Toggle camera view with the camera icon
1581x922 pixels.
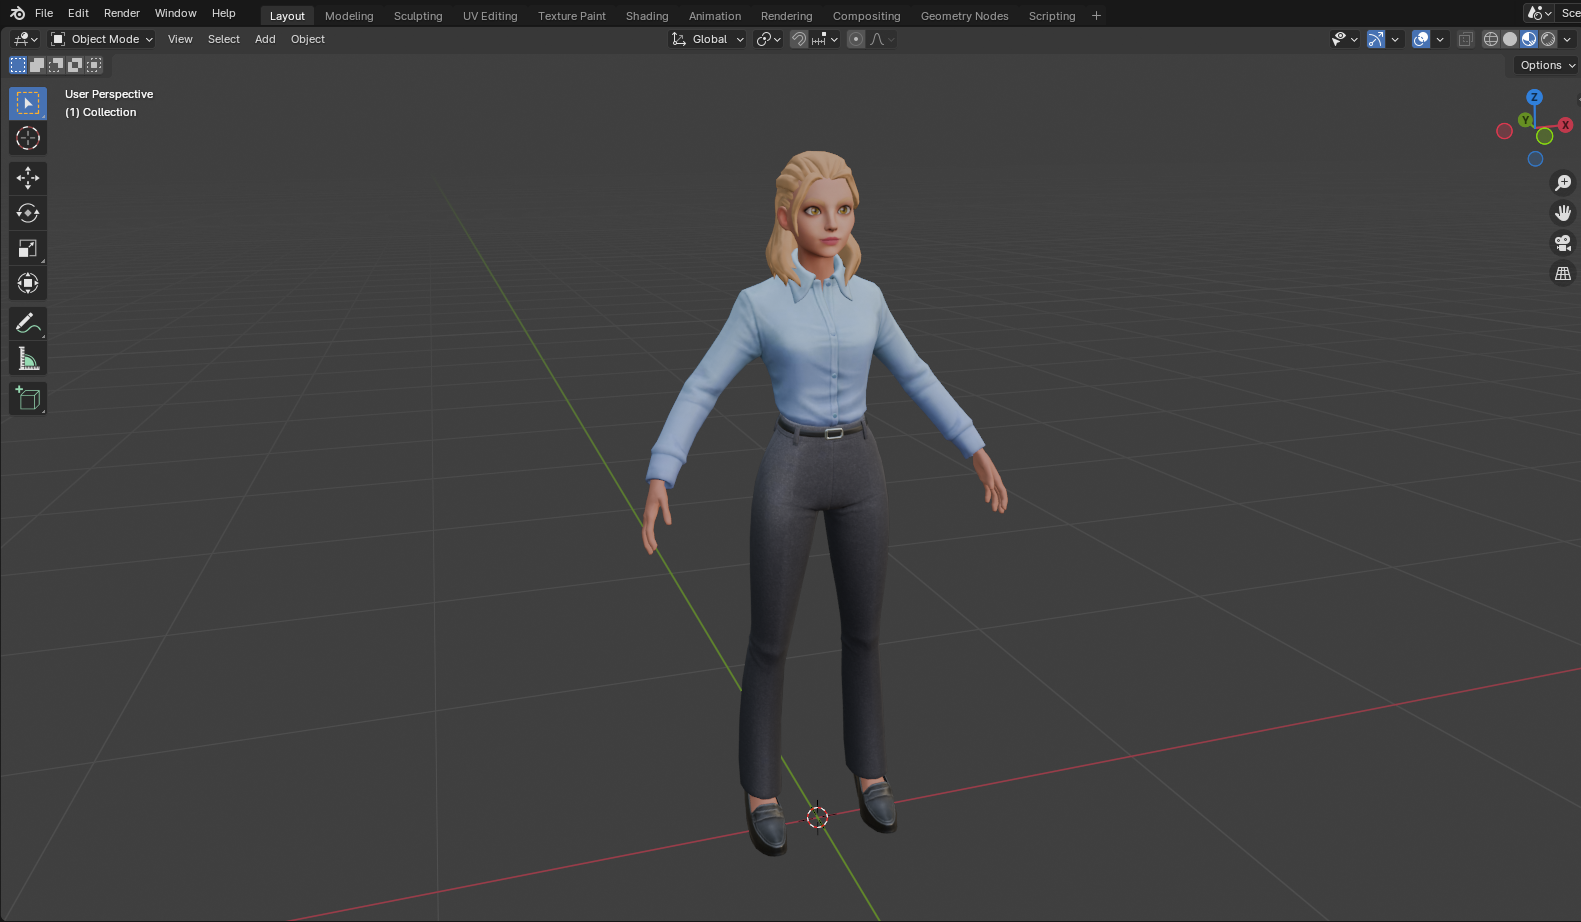tap(1562, 243)
